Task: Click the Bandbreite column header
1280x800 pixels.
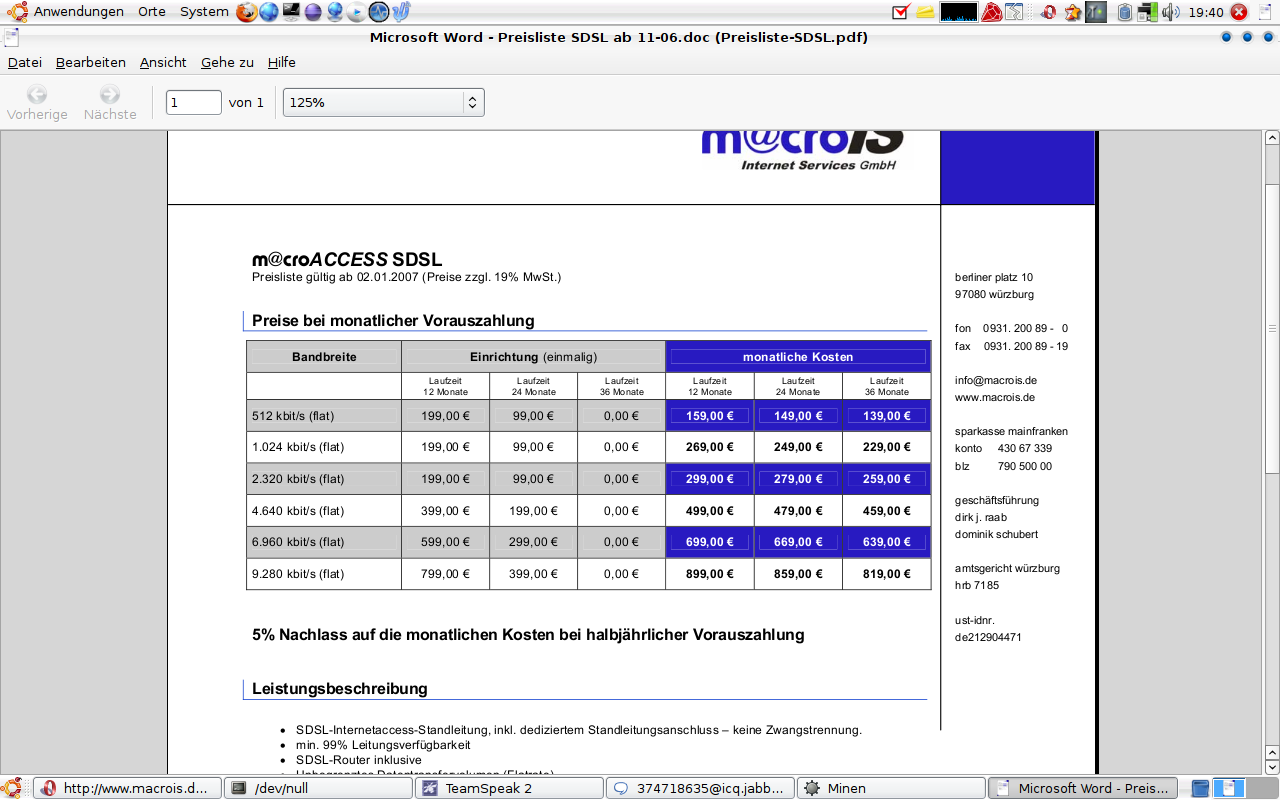Action: point(324,357)
